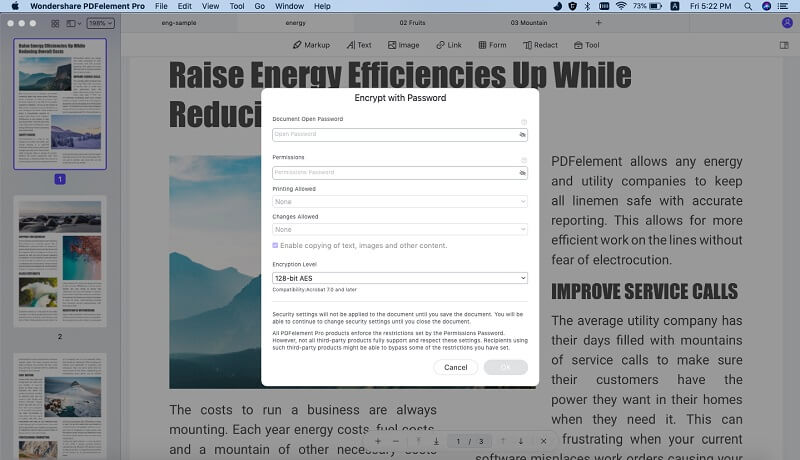Open Bluetooth status menu
Viewport: 800px width, 460px height.
coord(587,6)
